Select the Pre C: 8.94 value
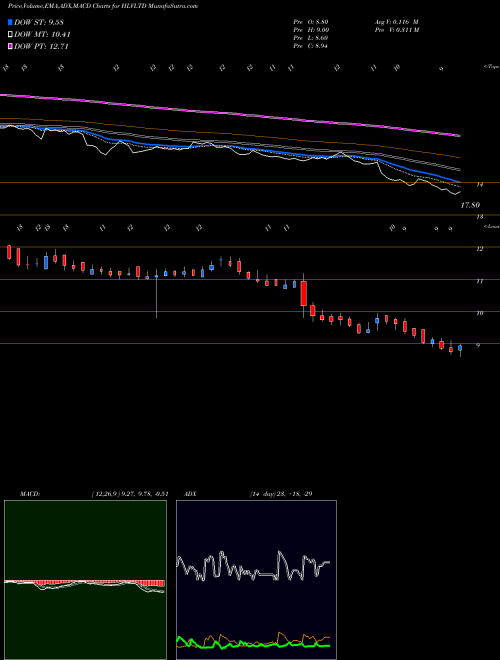The width and height of the screenshot is (500, 660). tap(311, 46)
